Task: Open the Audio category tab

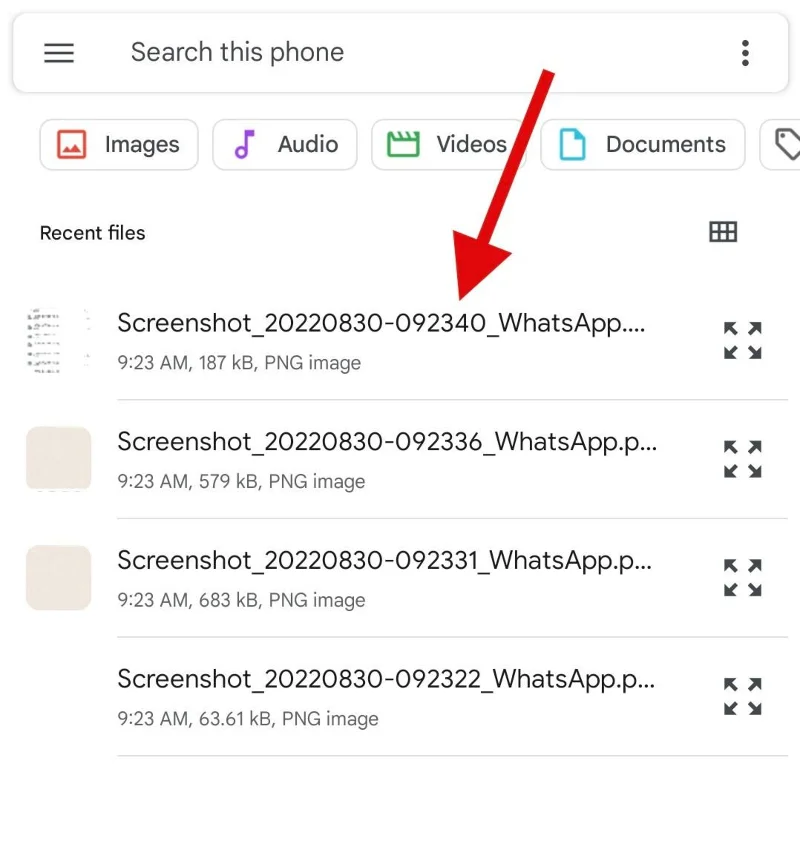Action: pyautogui.click(x=285, y=144)
